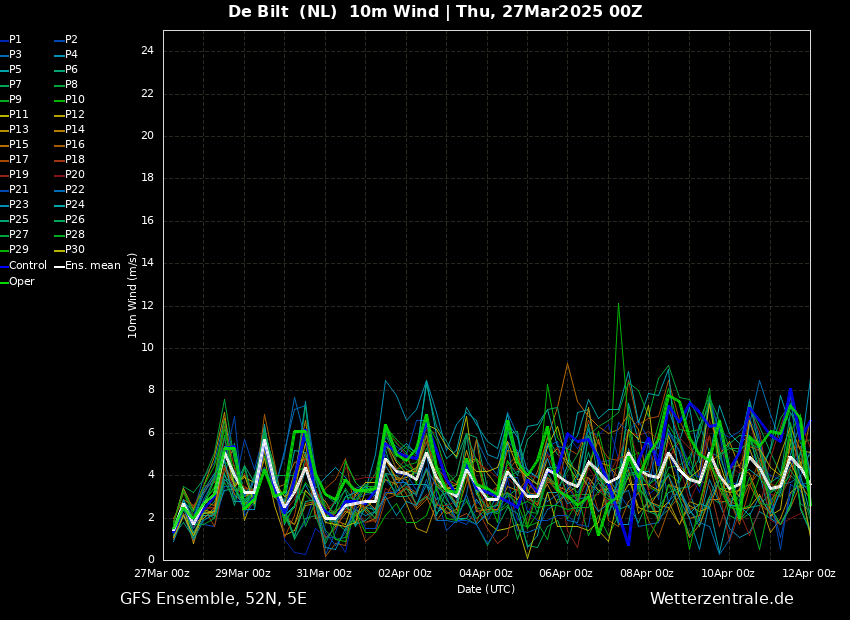This screenshot has height=620, width=850.
Task: Open the Wetterzentrale.de link
Action: pos(721,599)
